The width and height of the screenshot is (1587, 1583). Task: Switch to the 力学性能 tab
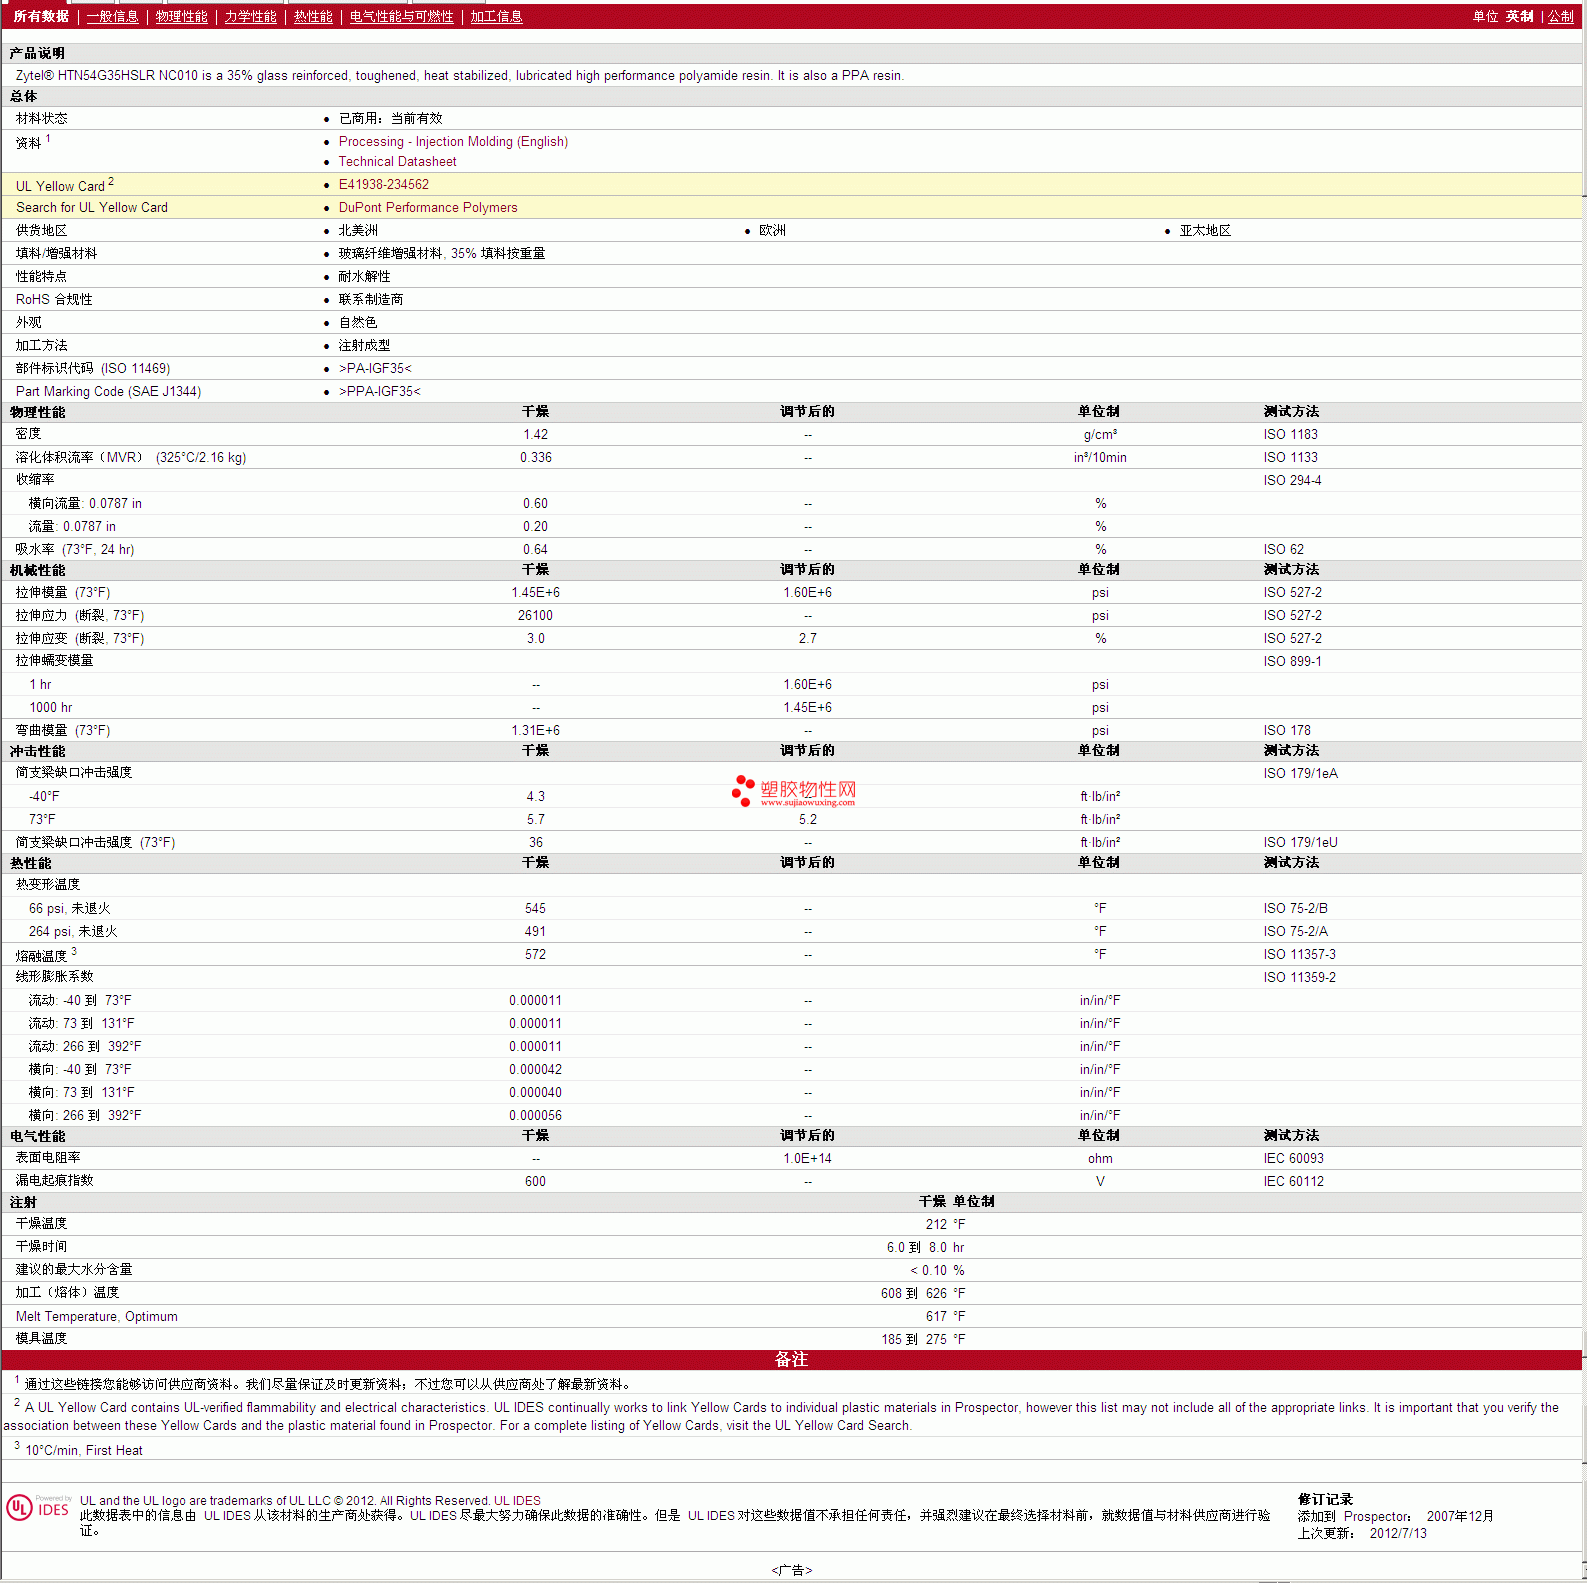(x=250, y=16)
